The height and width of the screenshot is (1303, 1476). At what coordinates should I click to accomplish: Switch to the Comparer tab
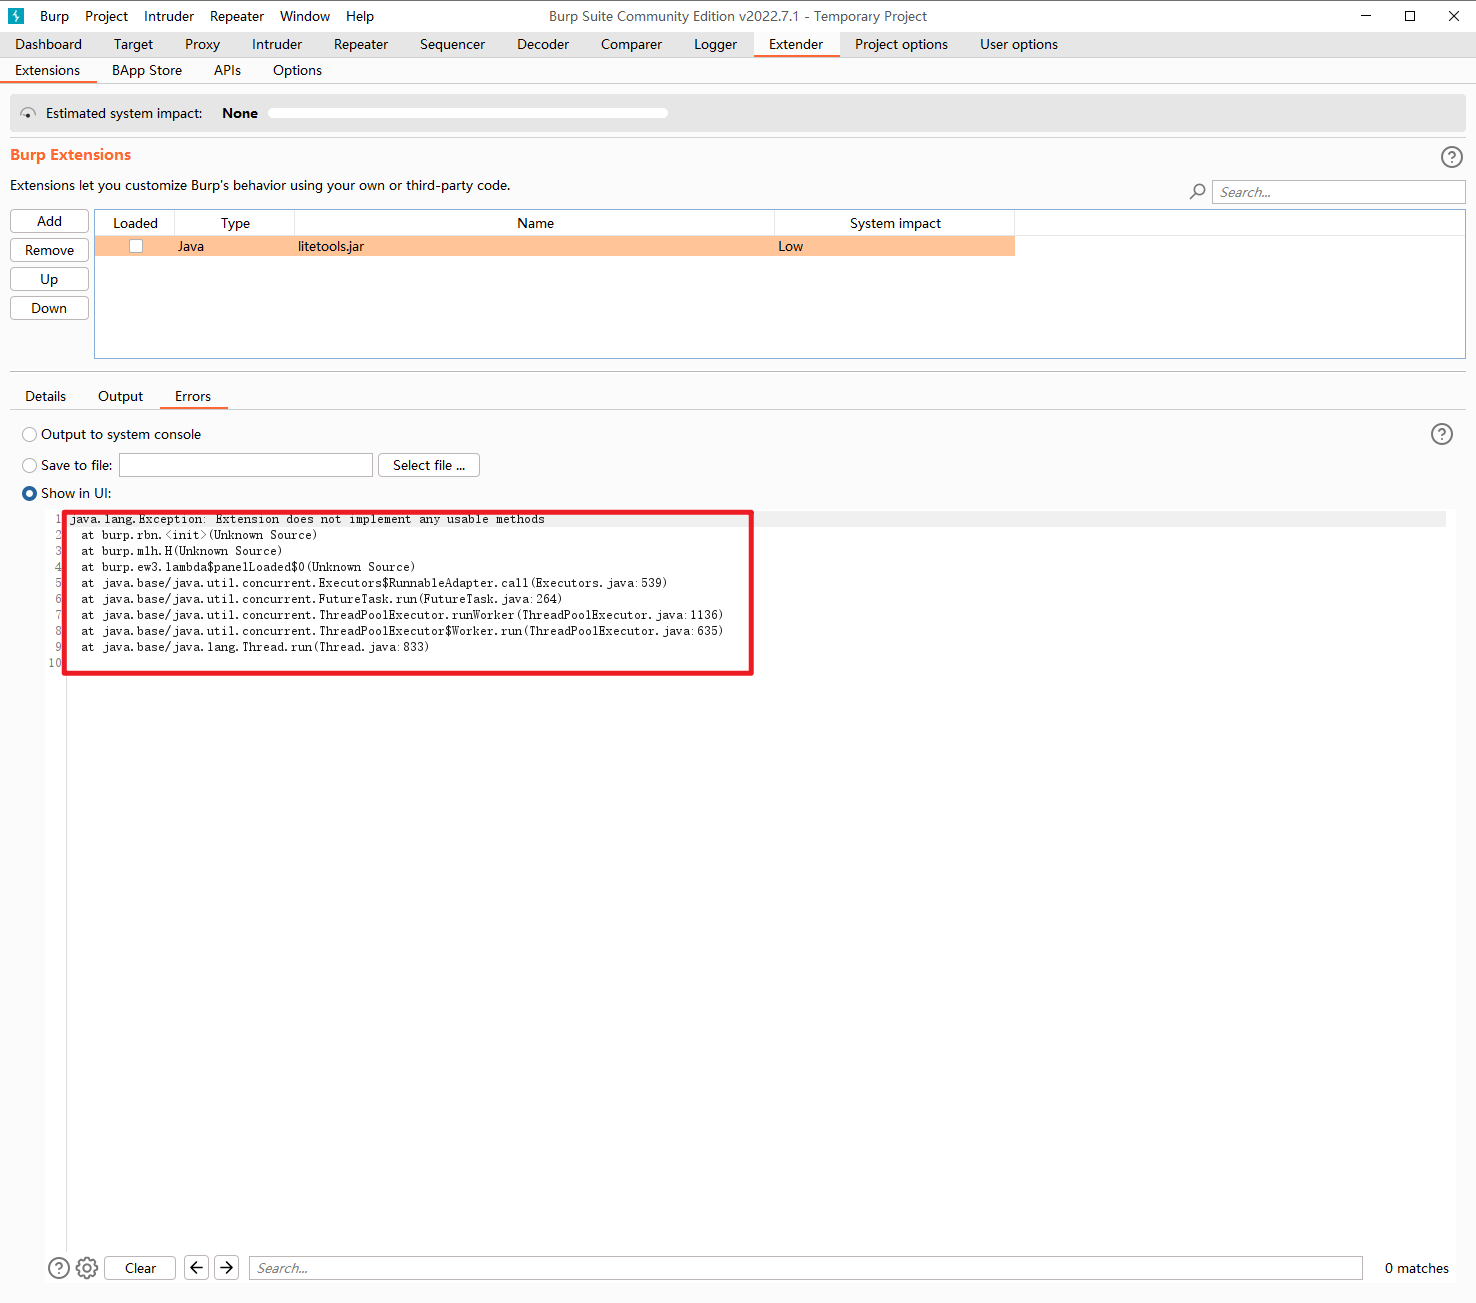coord(631,44)
